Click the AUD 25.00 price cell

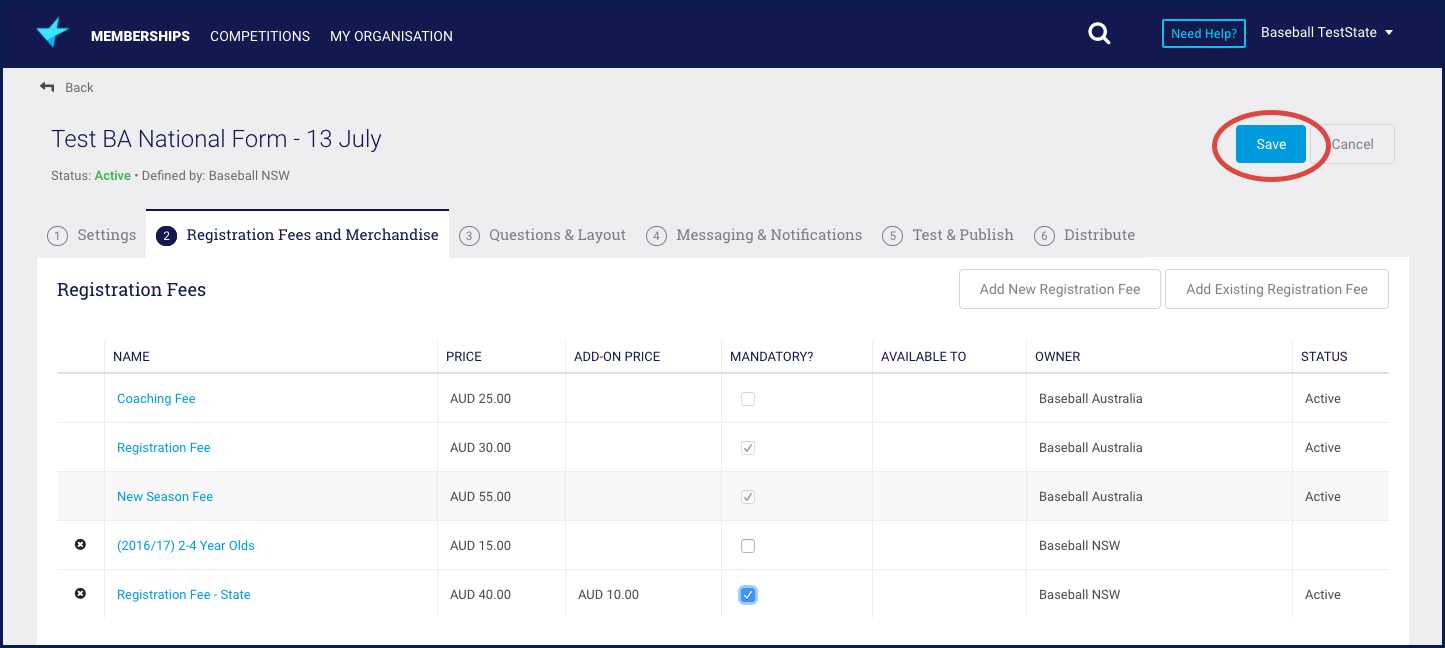click(480, 398)
